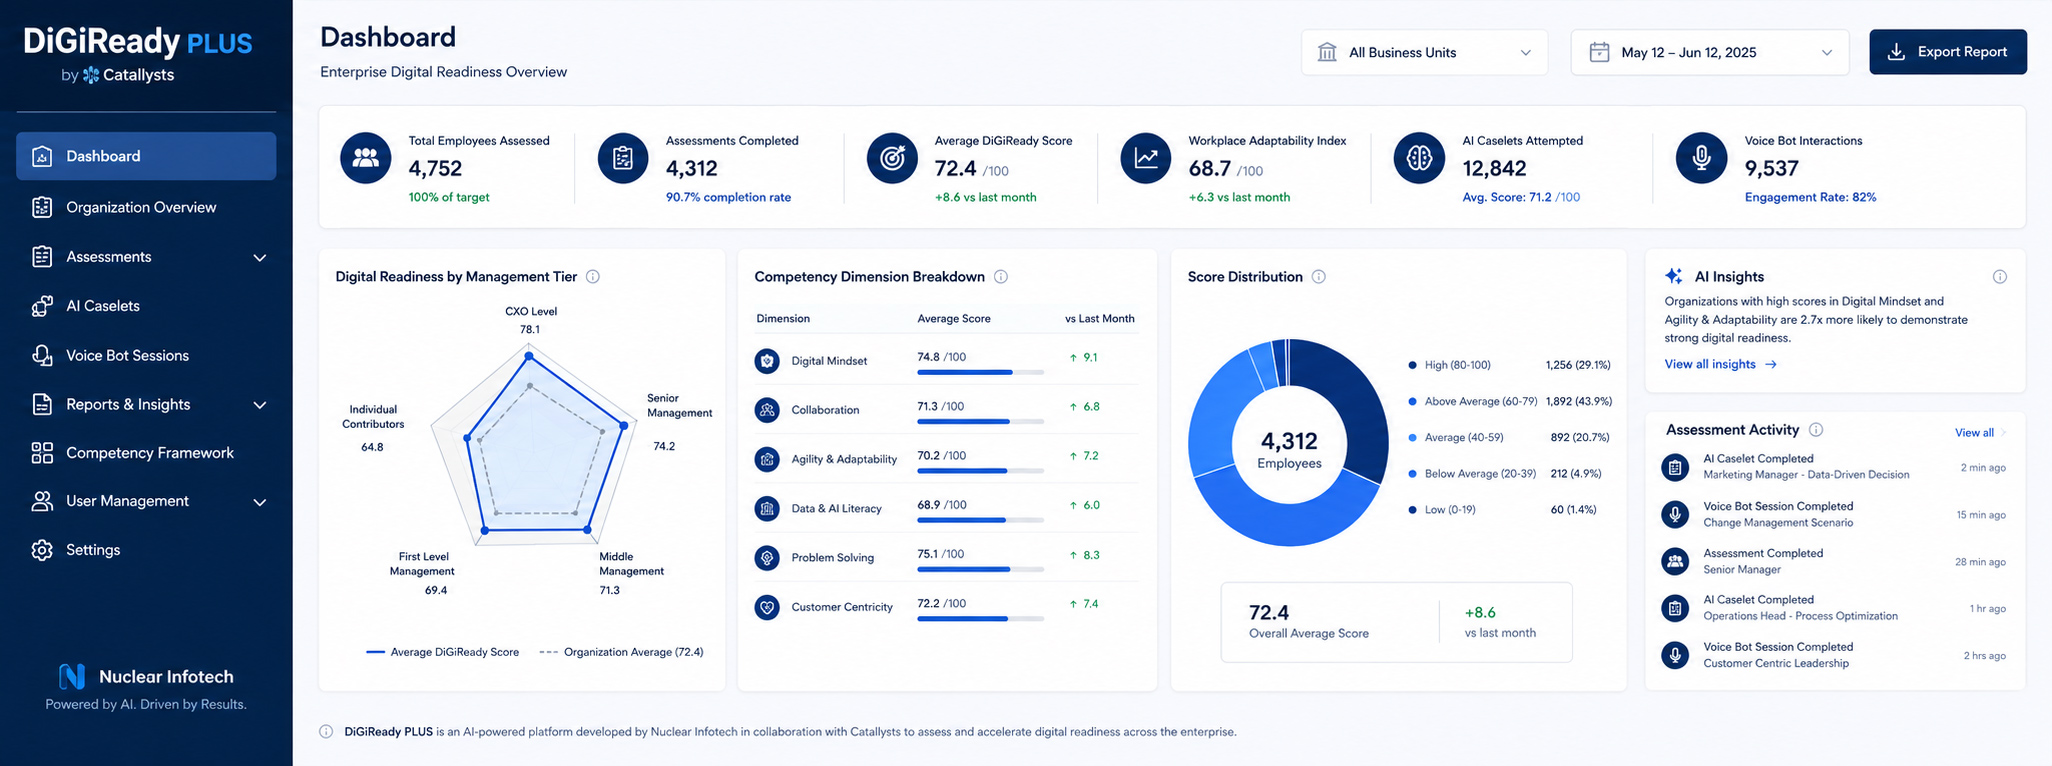Click the CXO Level radar chart point
The width and height of the screenshot is (2052, 766).
530,356
